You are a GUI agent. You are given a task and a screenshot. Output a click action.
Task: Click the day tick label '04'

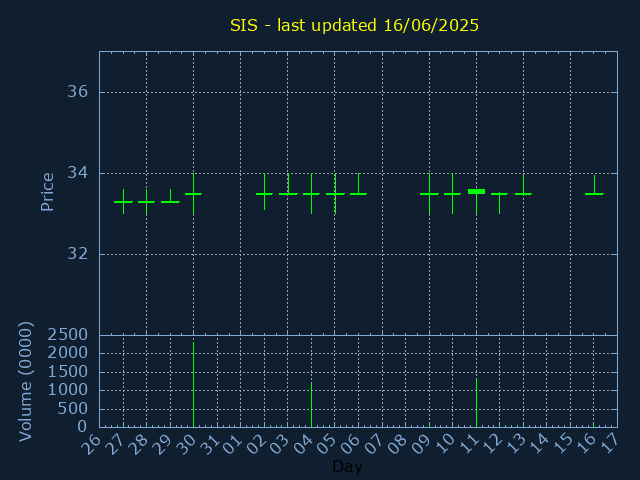point(303,444)
